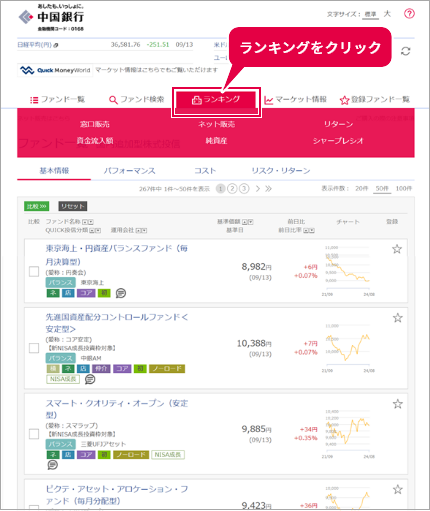Click the バランス tag under 東京海上・円資産バランスファンド

pos(60,282)
